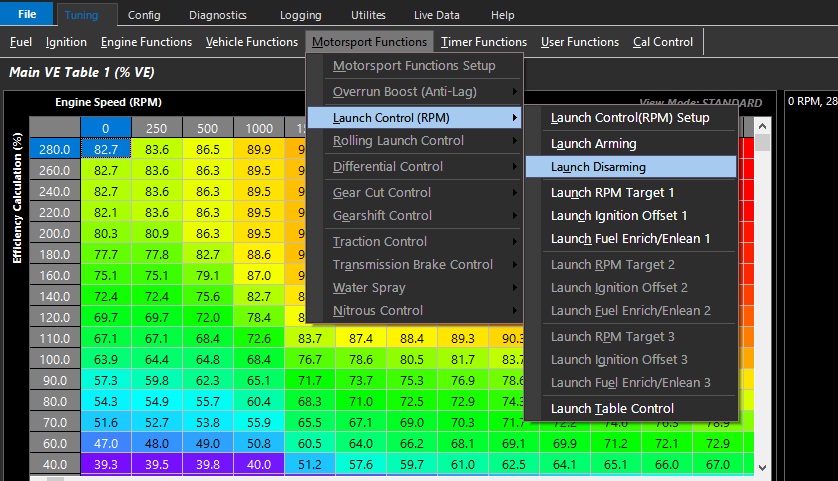838x481 pixels.
Task: Open the User Functions menu
Action: (580, 42)
